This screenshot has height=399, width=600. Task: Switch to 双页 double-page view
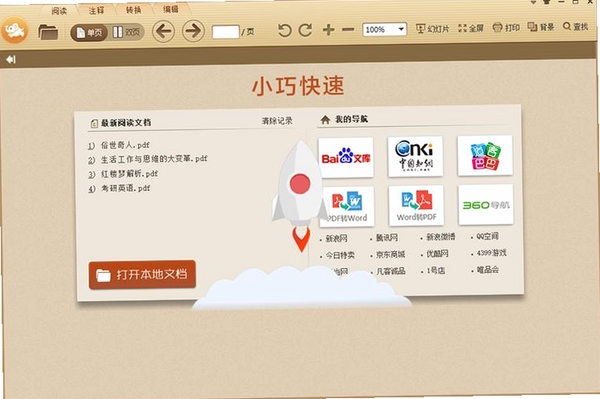coord(126,32)
